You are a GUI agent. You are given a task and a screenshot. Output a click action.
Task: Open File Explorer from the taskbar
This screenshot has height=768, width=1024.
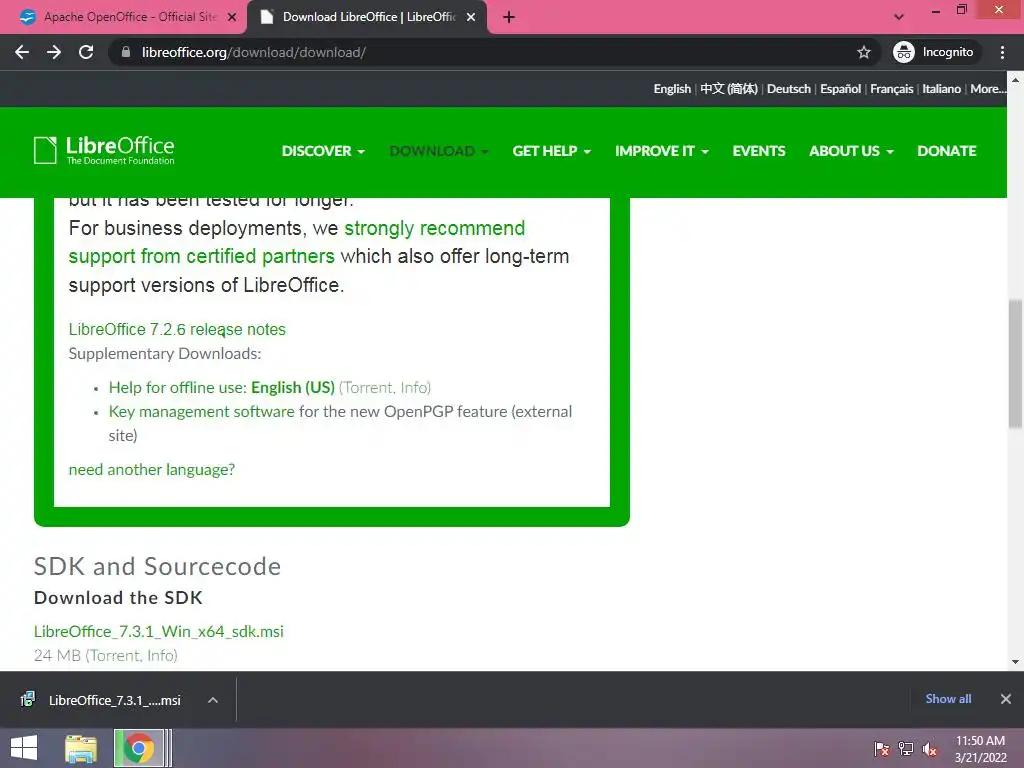click(81, 748)
